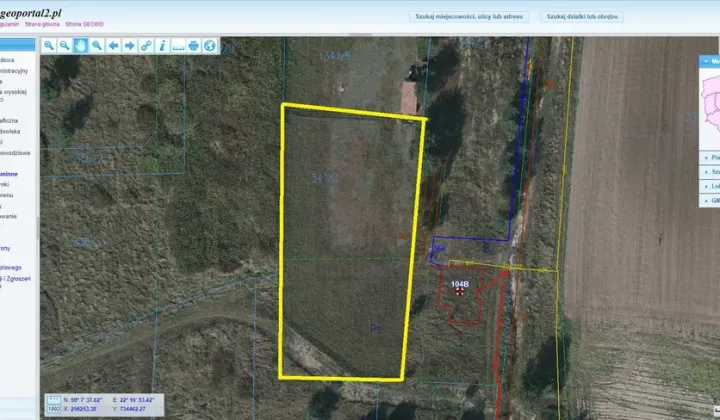Expand the 'GM...' panel on the right
The image size is (720, 420).
coord(709,201)
